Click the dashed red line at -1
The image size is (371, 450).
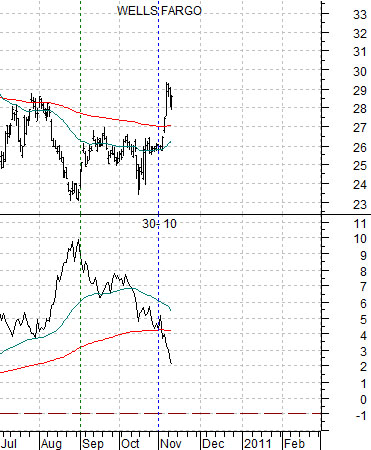click(x=161, y=414)
